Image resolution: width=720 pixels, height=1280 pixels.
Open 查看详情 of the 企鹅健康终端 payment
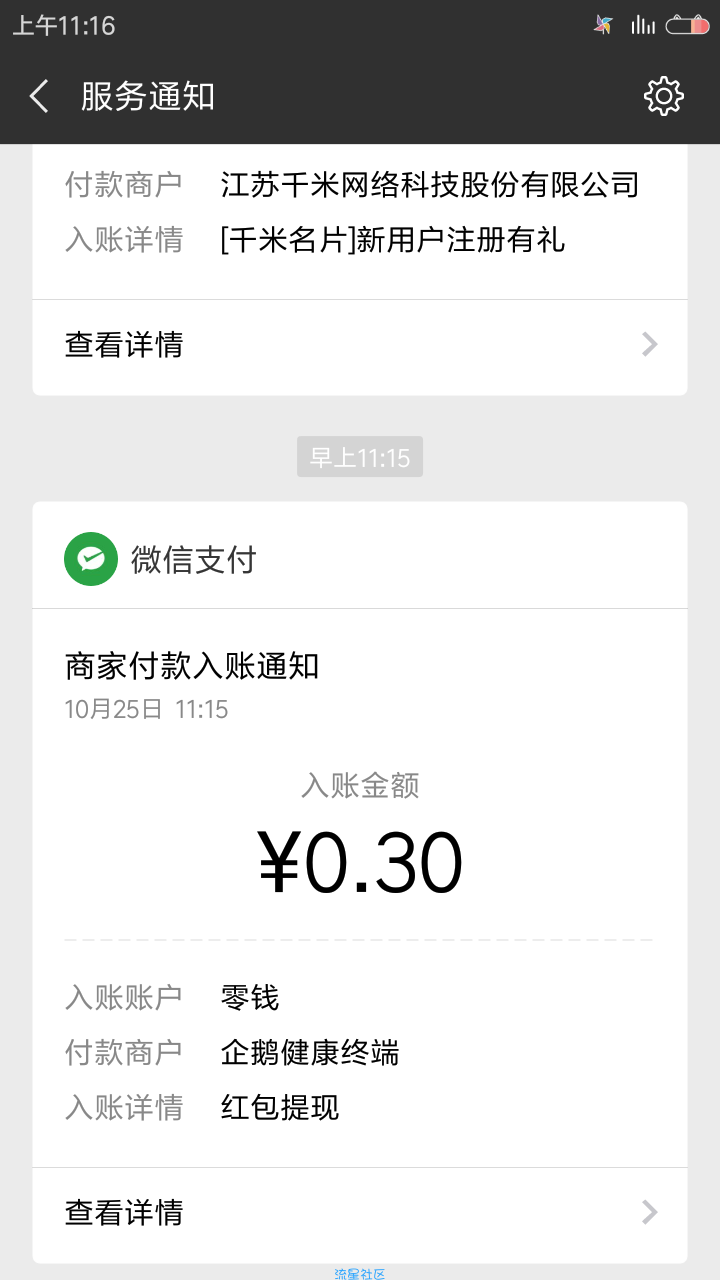click(360, 1213)
